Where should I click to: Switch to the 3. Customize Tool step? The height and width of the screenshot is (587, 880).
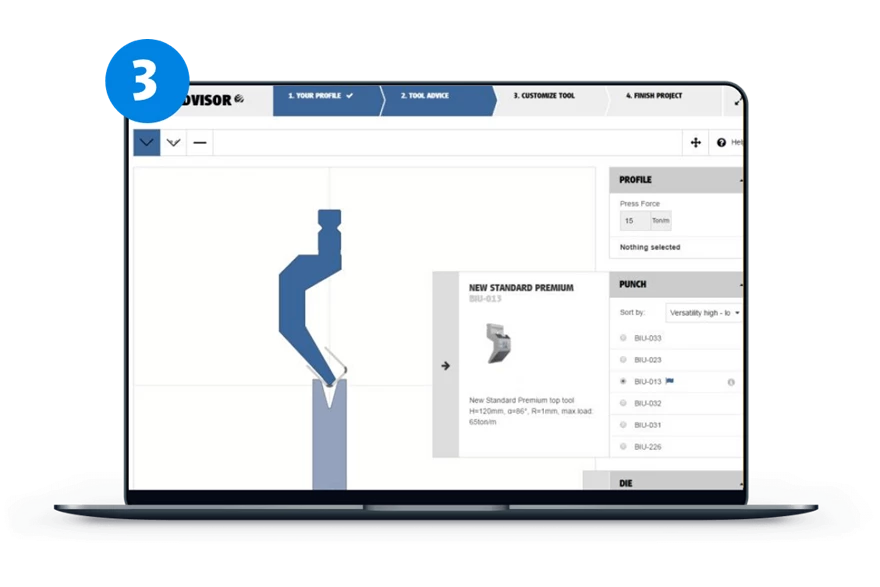(545, 94)
